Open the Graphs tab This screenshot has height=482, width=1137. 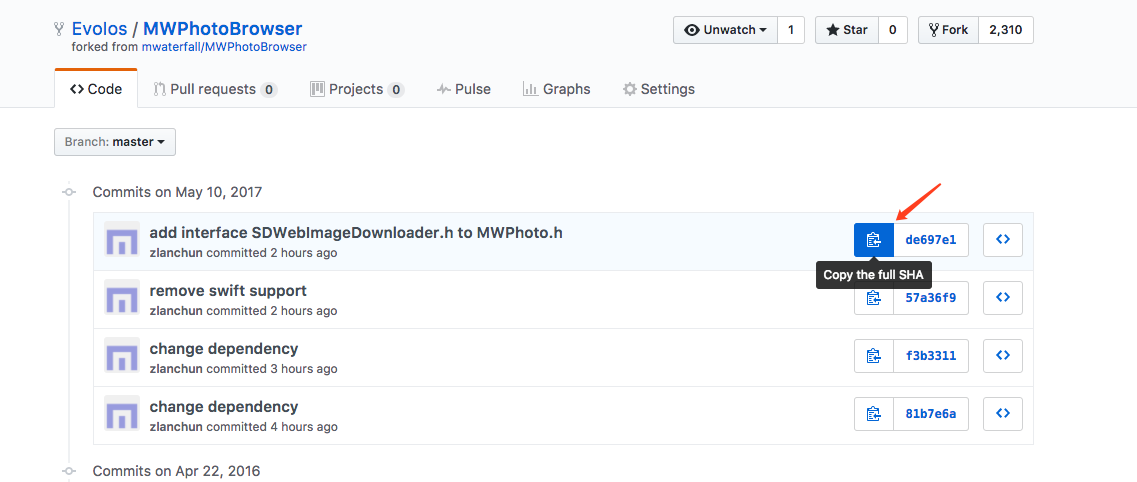pyautogui.click(x=557, y=89)
